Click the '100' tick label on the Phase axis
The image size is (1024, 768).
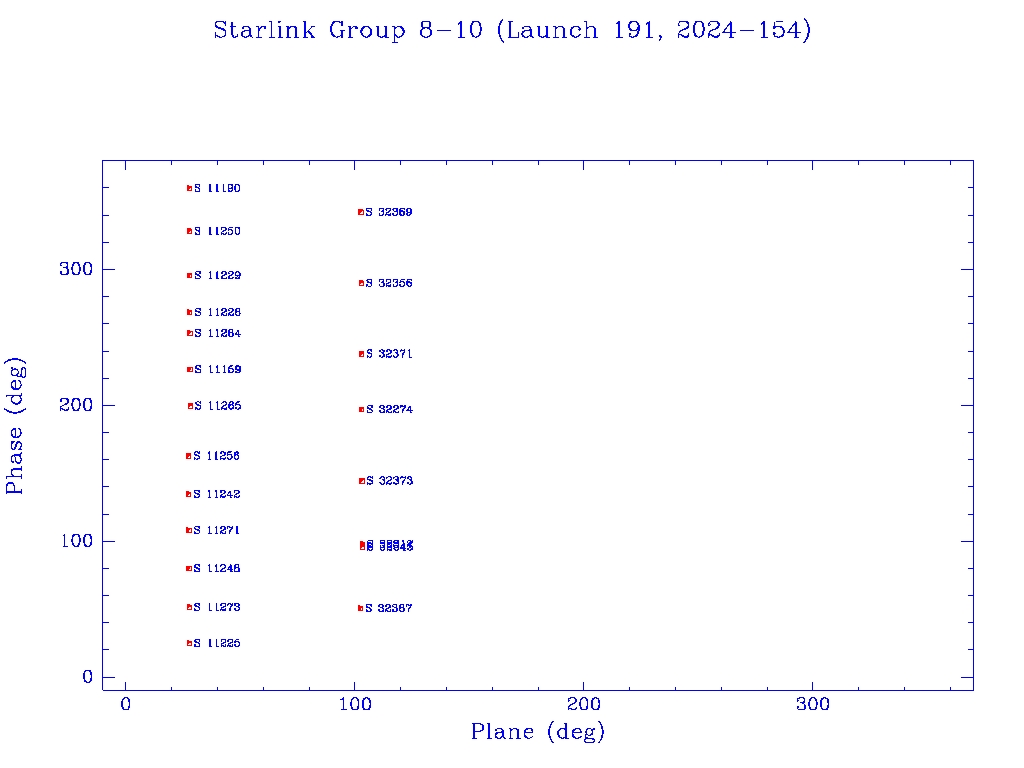(77, 541)
